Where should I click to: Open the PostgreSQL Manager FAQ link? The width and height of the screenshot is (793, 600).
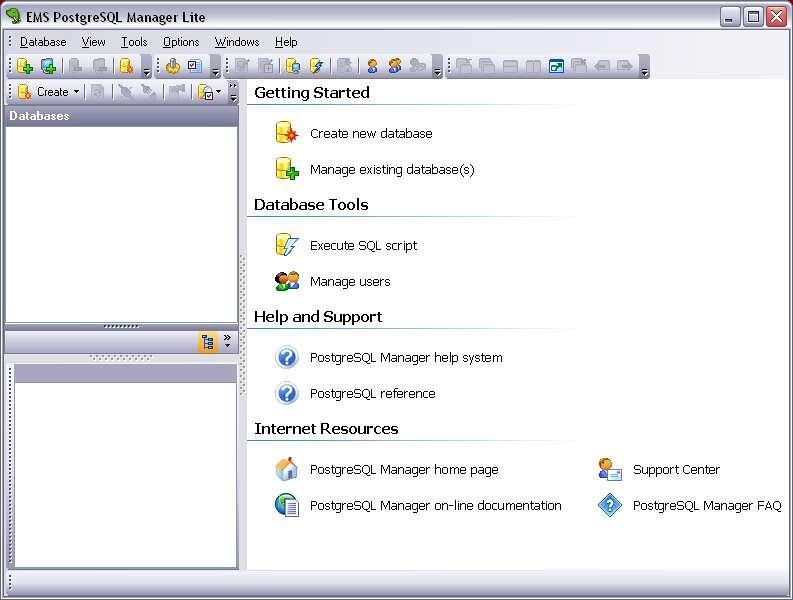click(707, 505)
